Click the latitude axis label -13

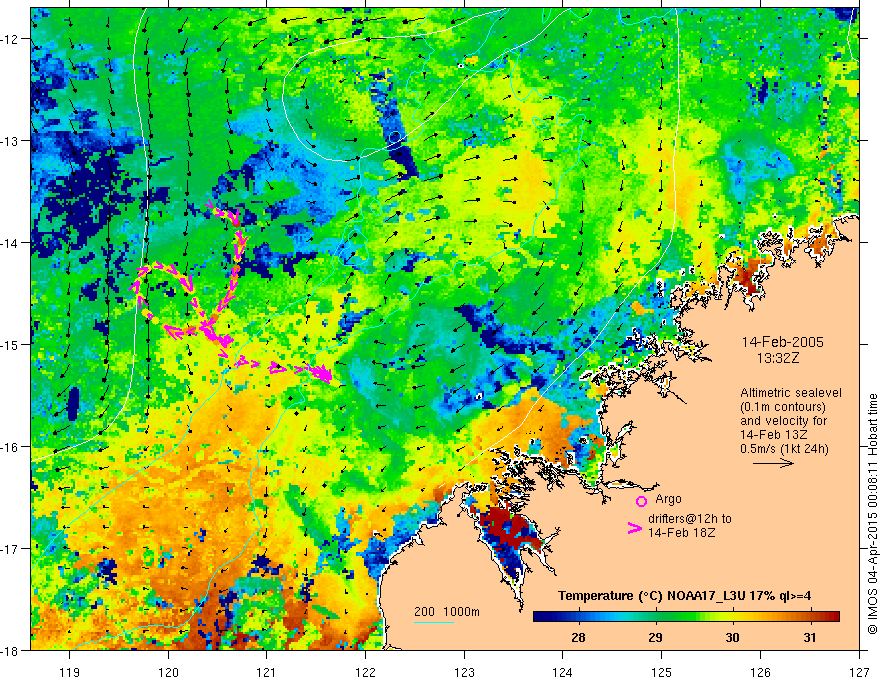tap(11, 141)
